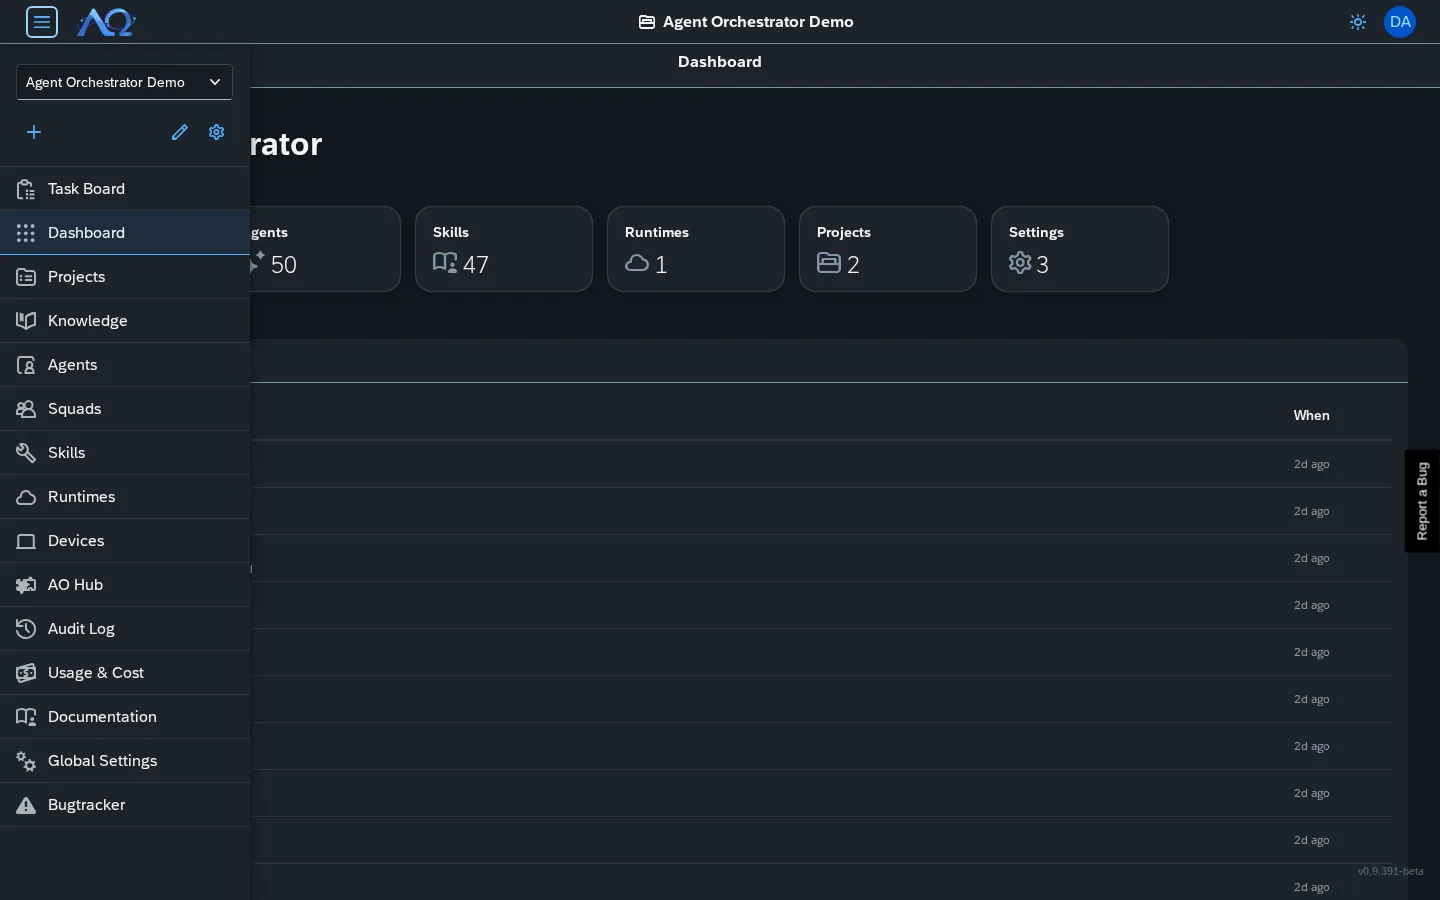1440x900 pixels.
Task: Click the AO Hub puzzle icon
Action: pos(26,585)
